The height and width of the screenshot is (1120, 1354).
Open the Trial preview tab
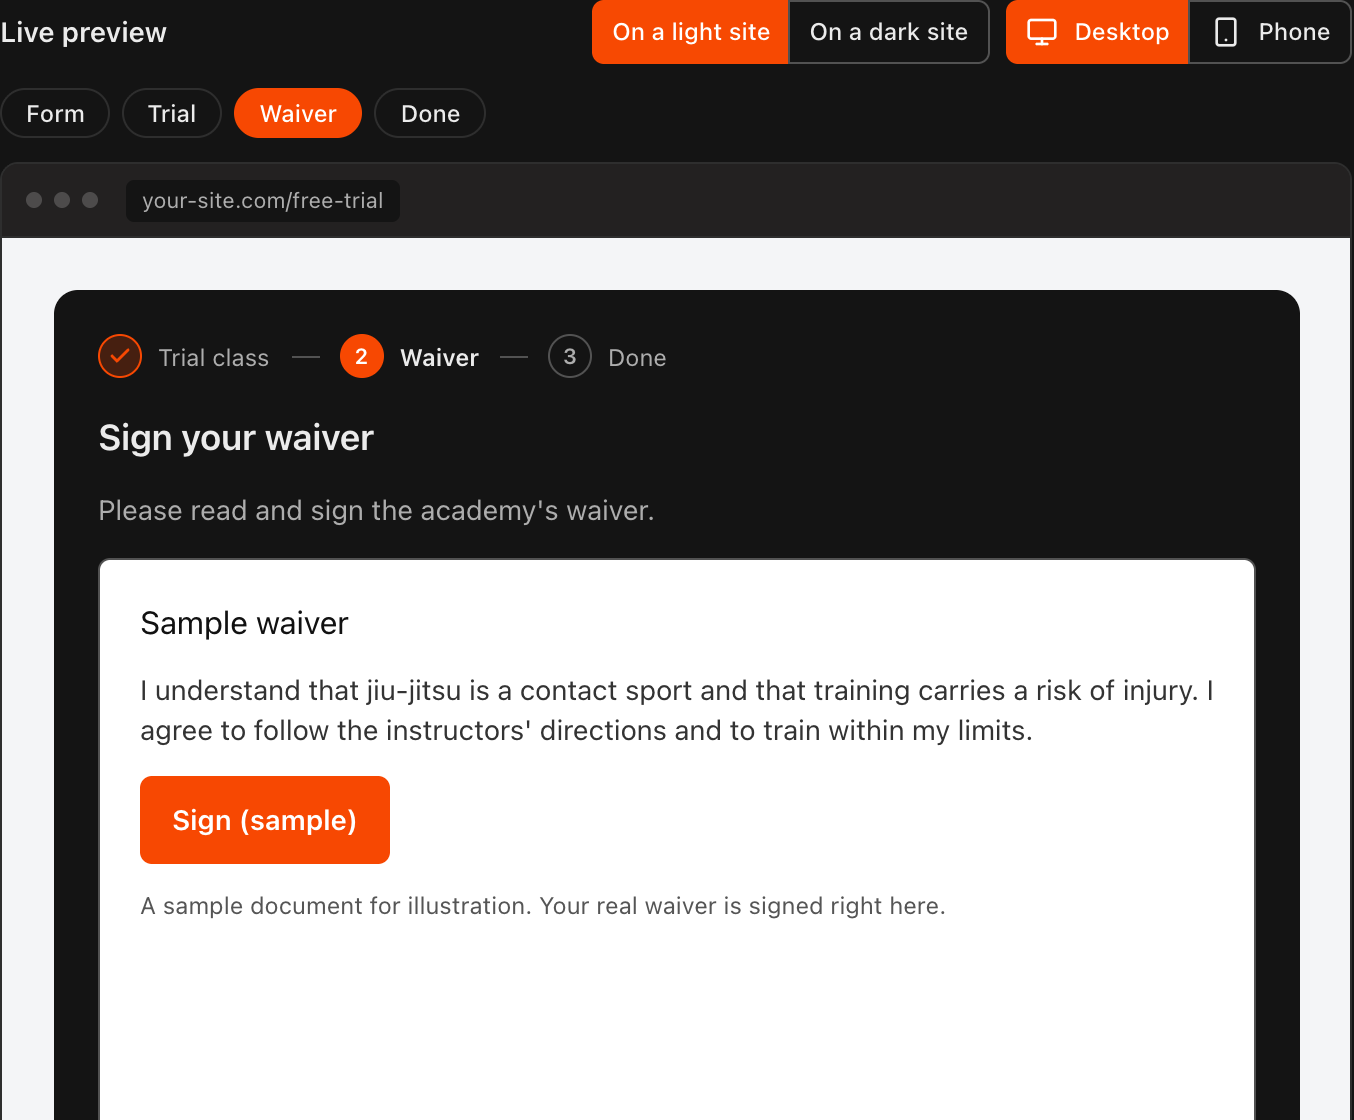[x=172, y=113]
